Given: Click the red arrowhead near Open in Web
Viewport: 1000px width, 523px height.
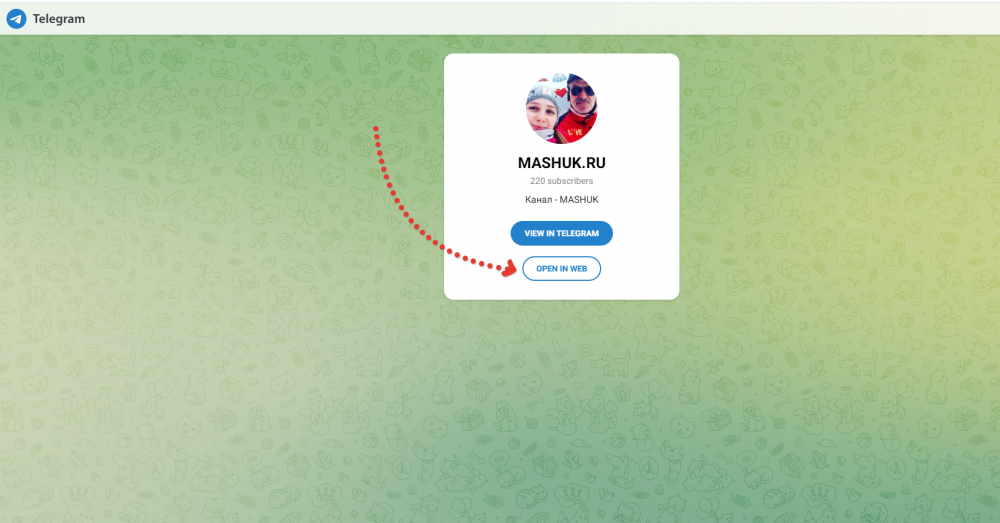Looking at the screenshot, I should tap(510, 269).
